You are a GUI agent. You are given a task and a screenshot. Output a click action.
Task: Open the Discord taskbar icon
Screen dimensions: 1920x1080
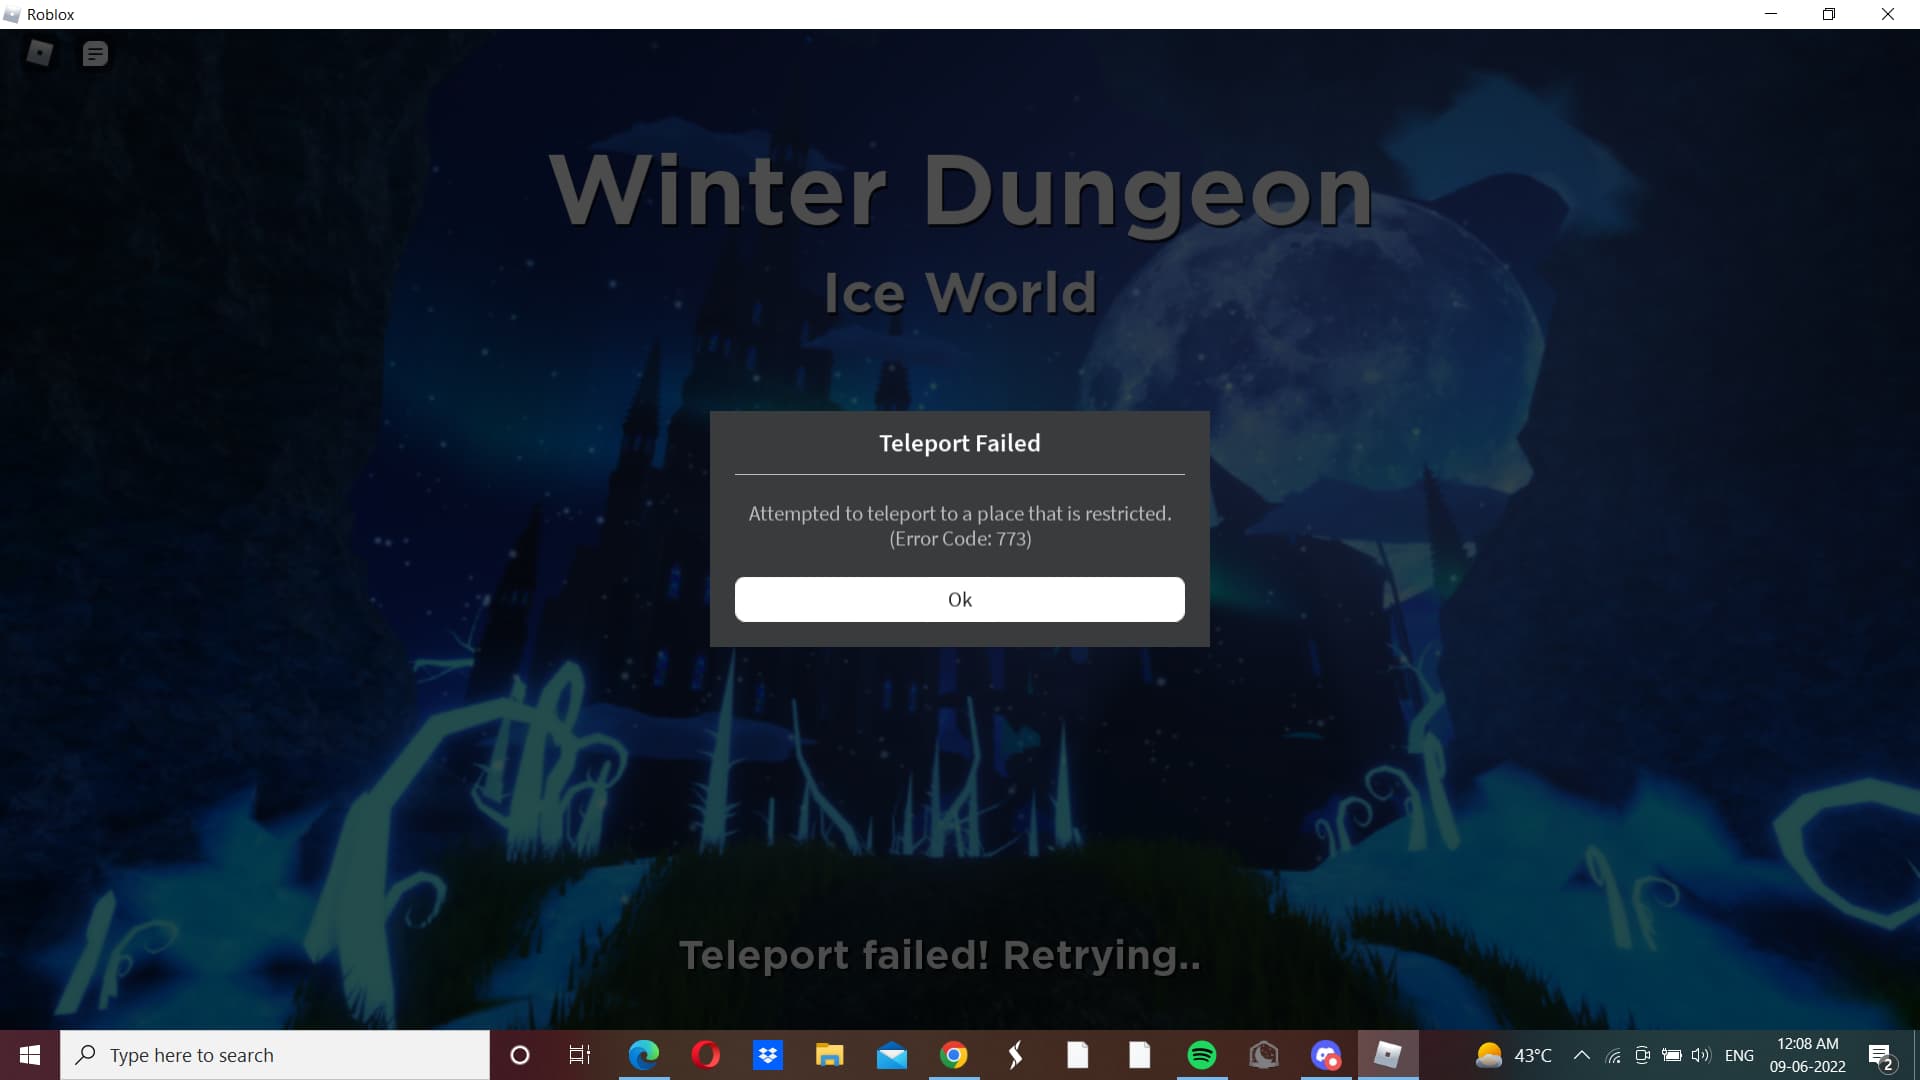pyautogui.click(x=1325, y=1055)
